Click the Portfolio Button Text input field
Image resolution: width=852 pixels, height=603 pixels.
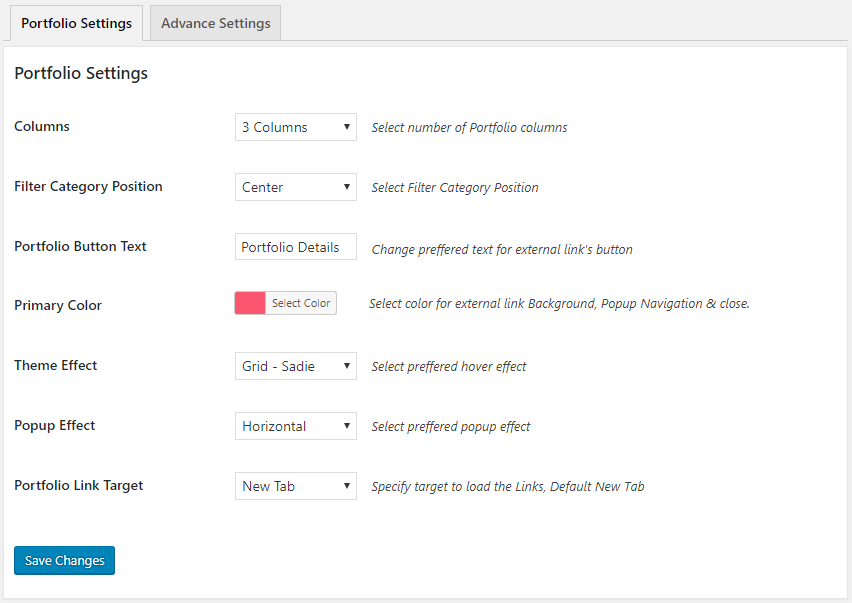[x=295, y=247]
